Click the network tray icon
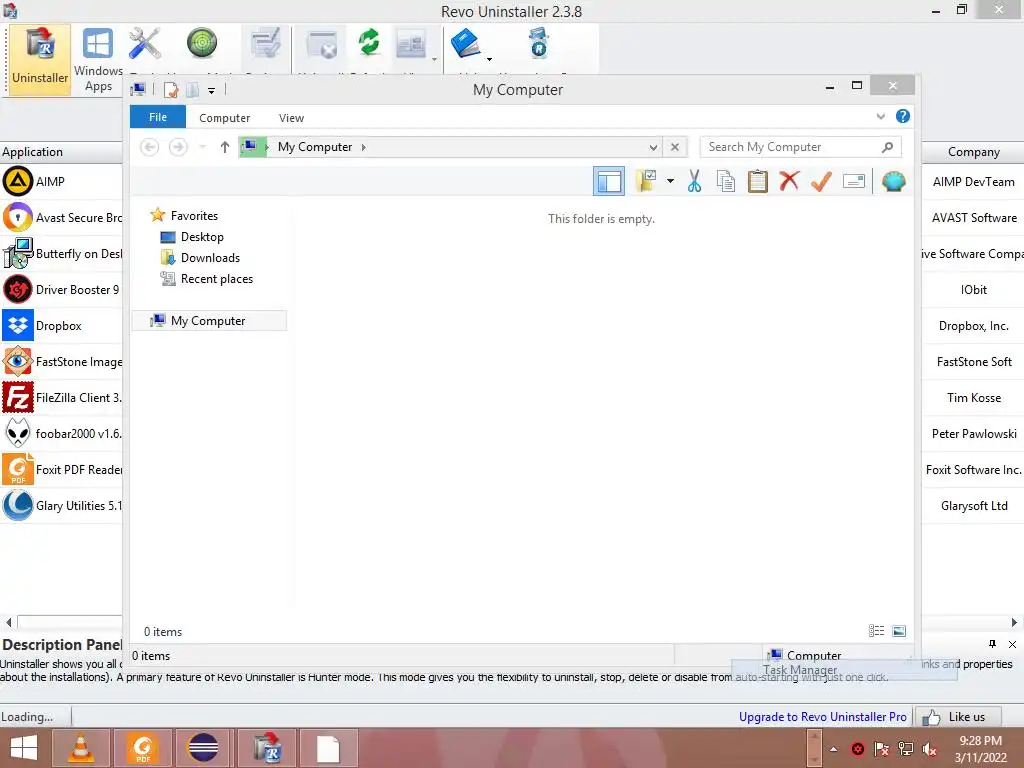 906,749
